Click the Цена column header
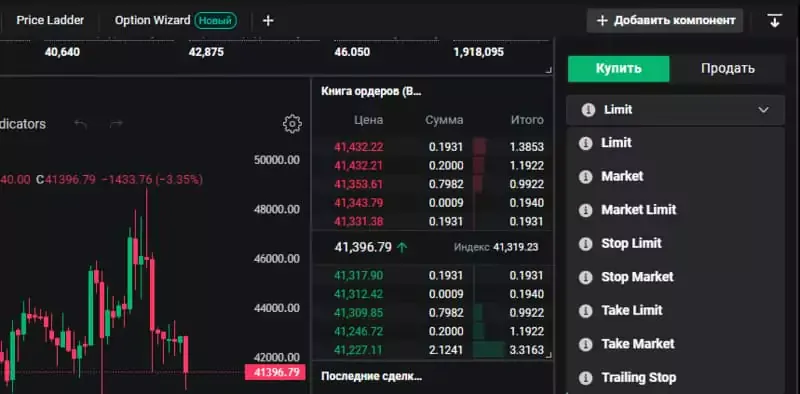Viewport: 800px width, 394px height. pos(368,120)
